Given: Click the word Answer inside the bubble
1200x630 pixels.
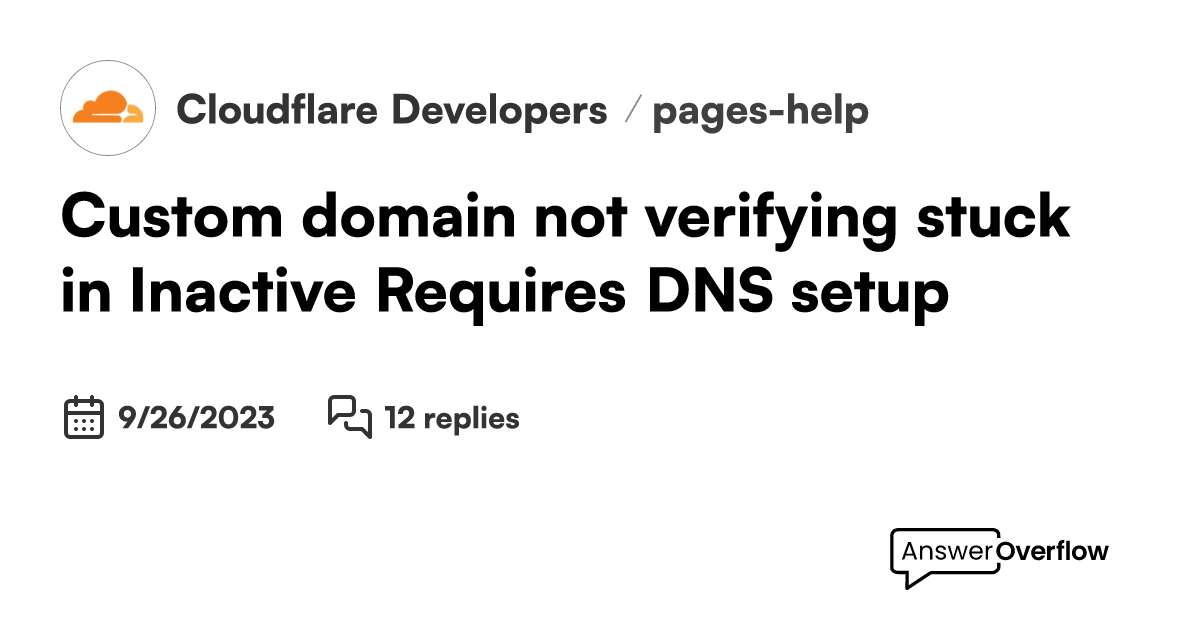Looking at the screenshot, I should [x=948, y=551].
